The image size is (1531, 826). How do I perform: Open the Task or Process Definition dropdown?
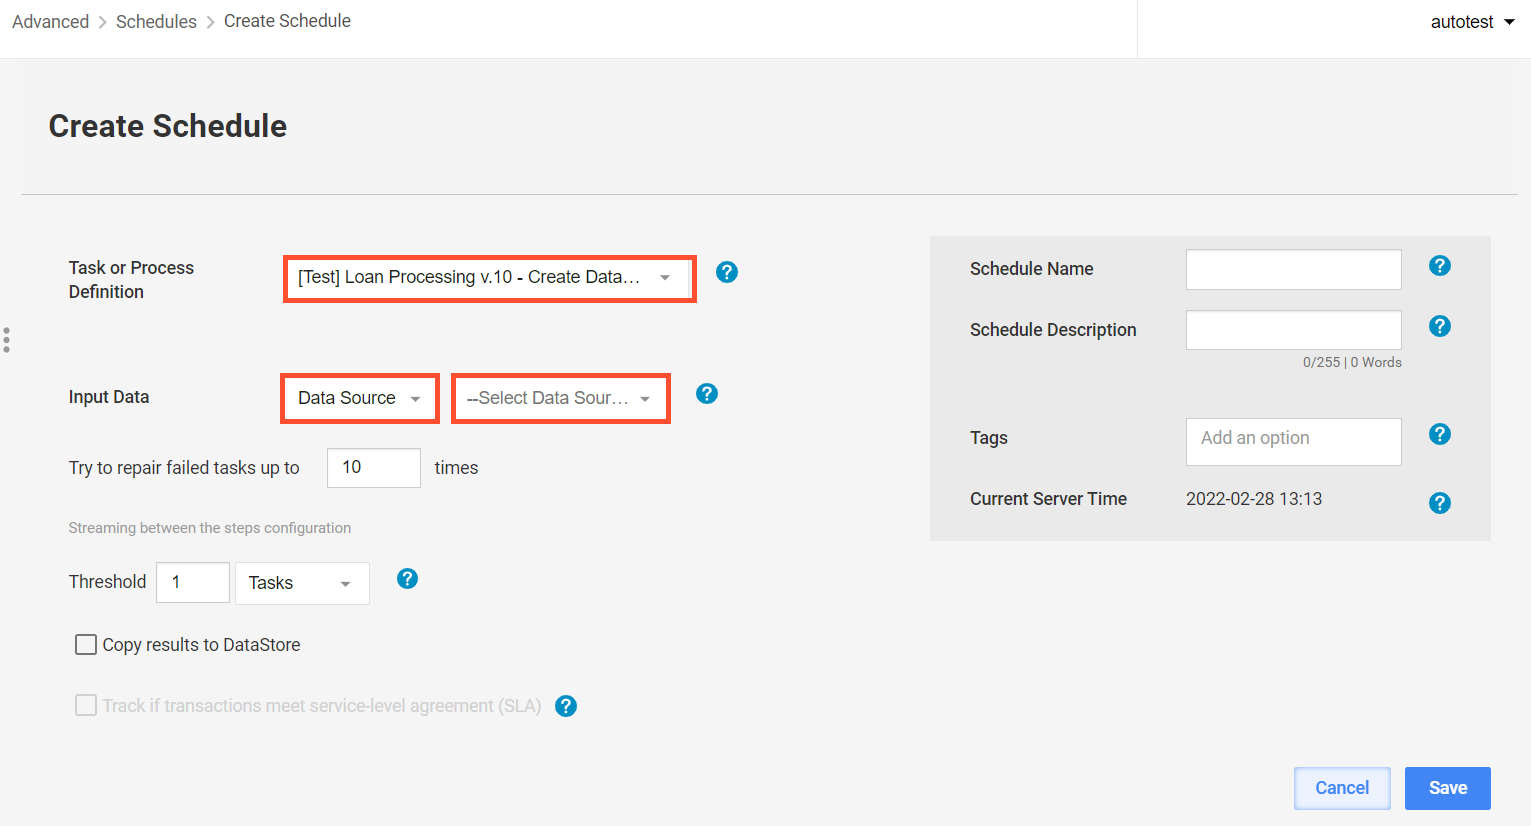[x=490, y=278]
